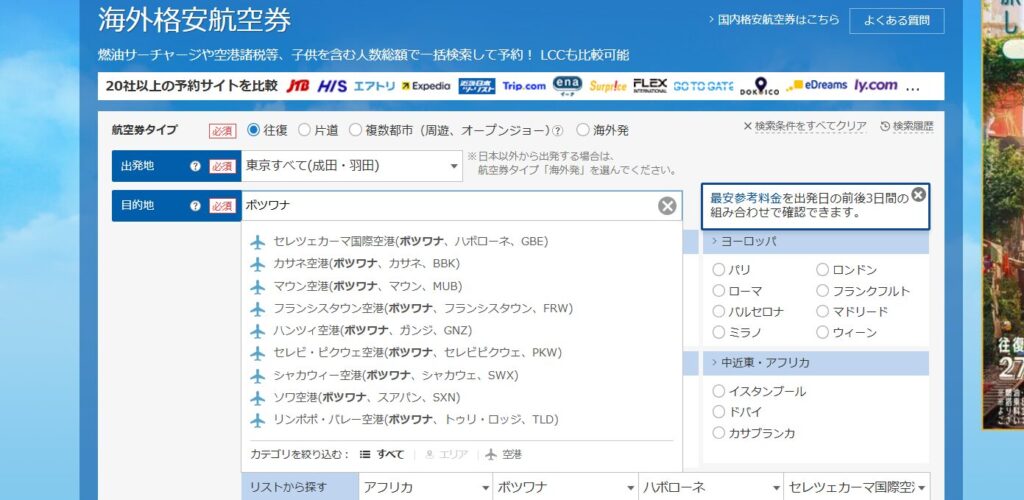Click the eDreams logo
The width and height of the screenshot is (1024, 500).
click(816, 86)
